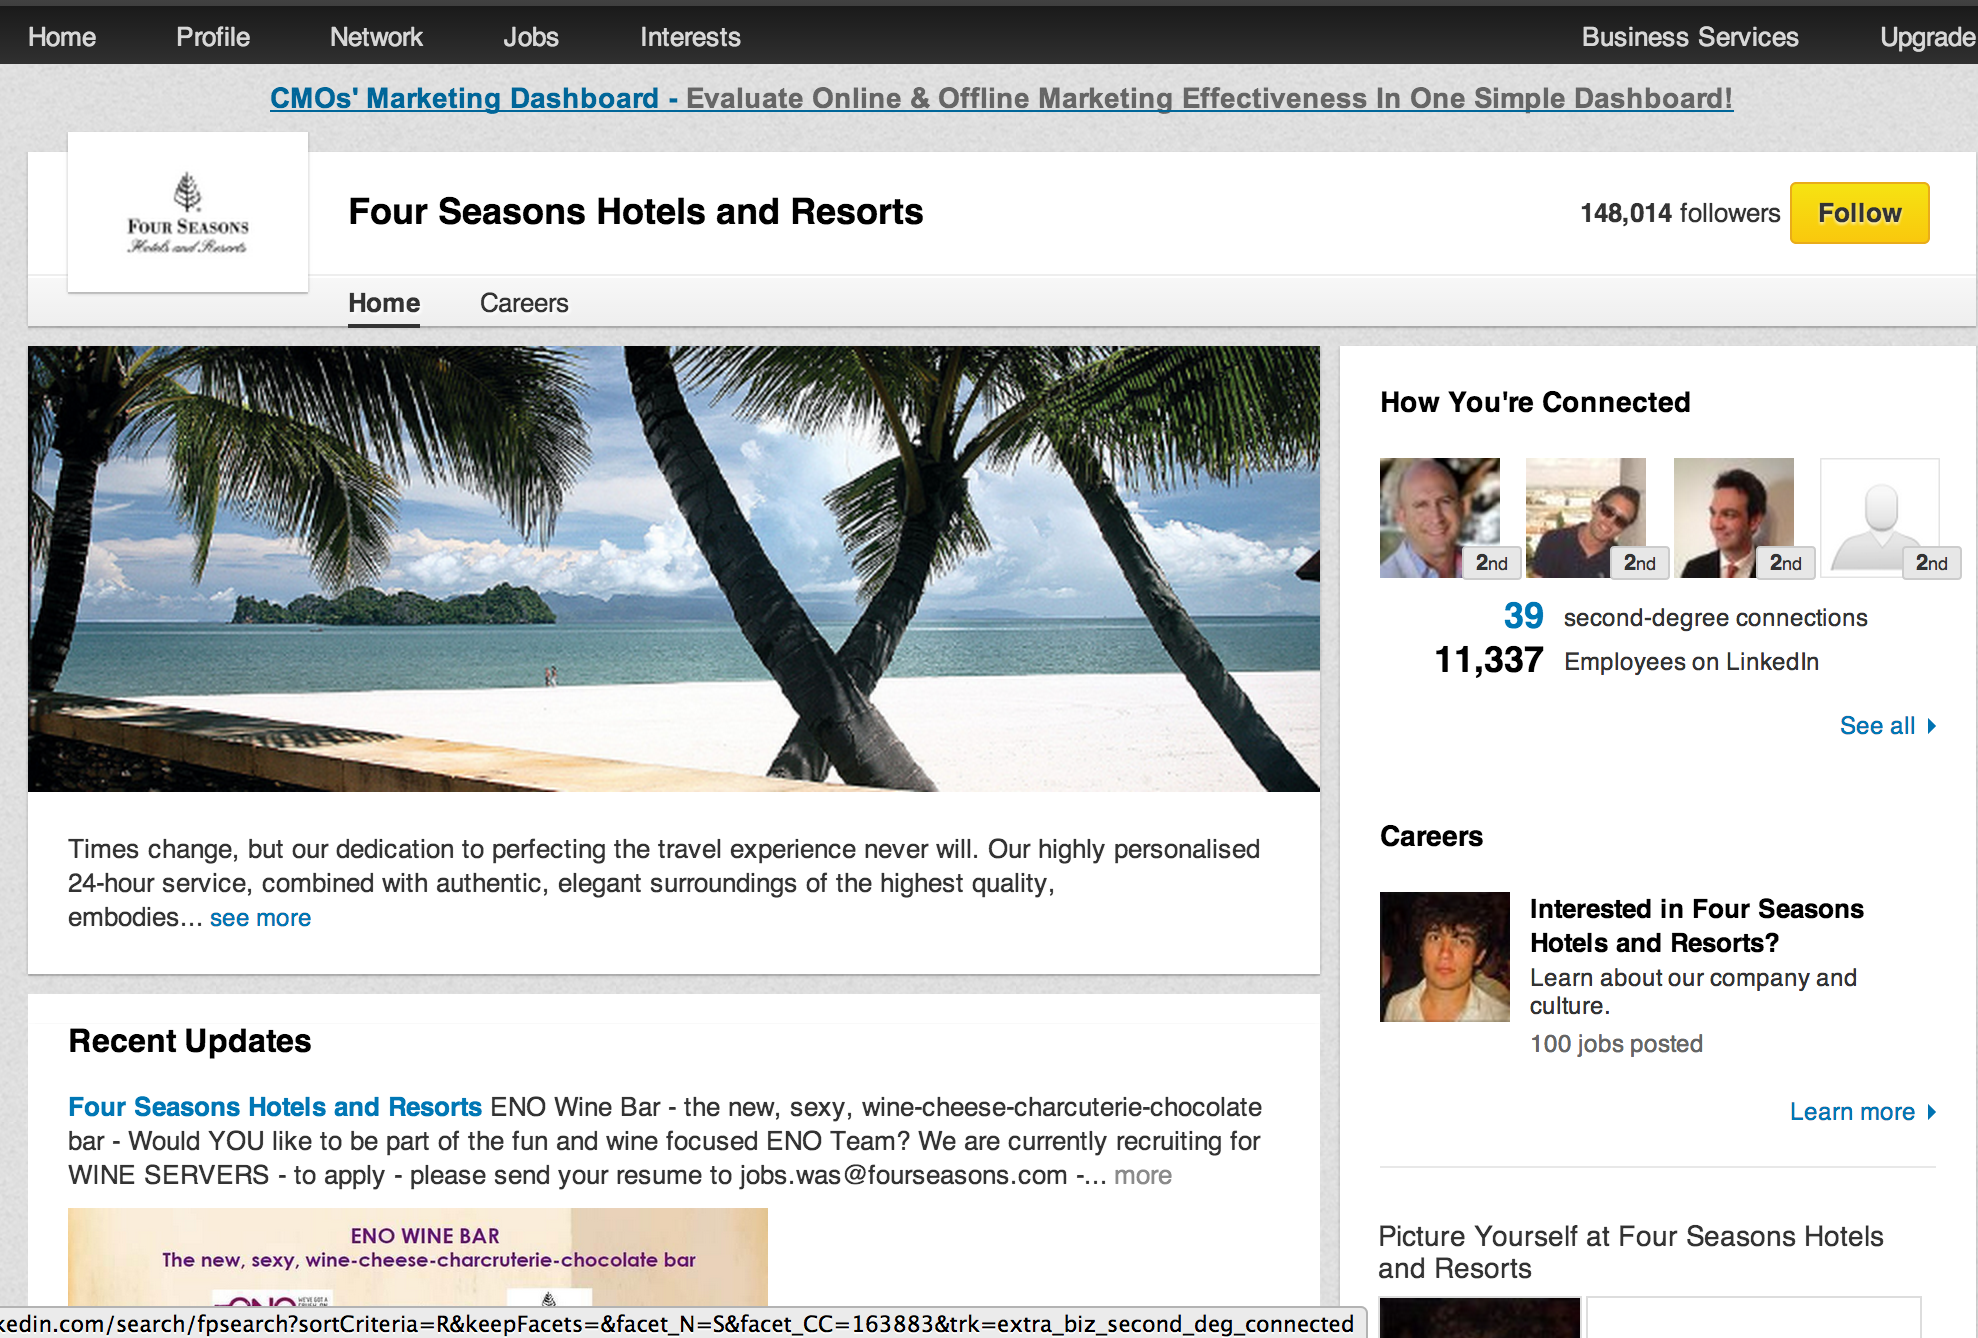
Task: Open Interested in Four Seasons heading
Action: coord(1697,926)
